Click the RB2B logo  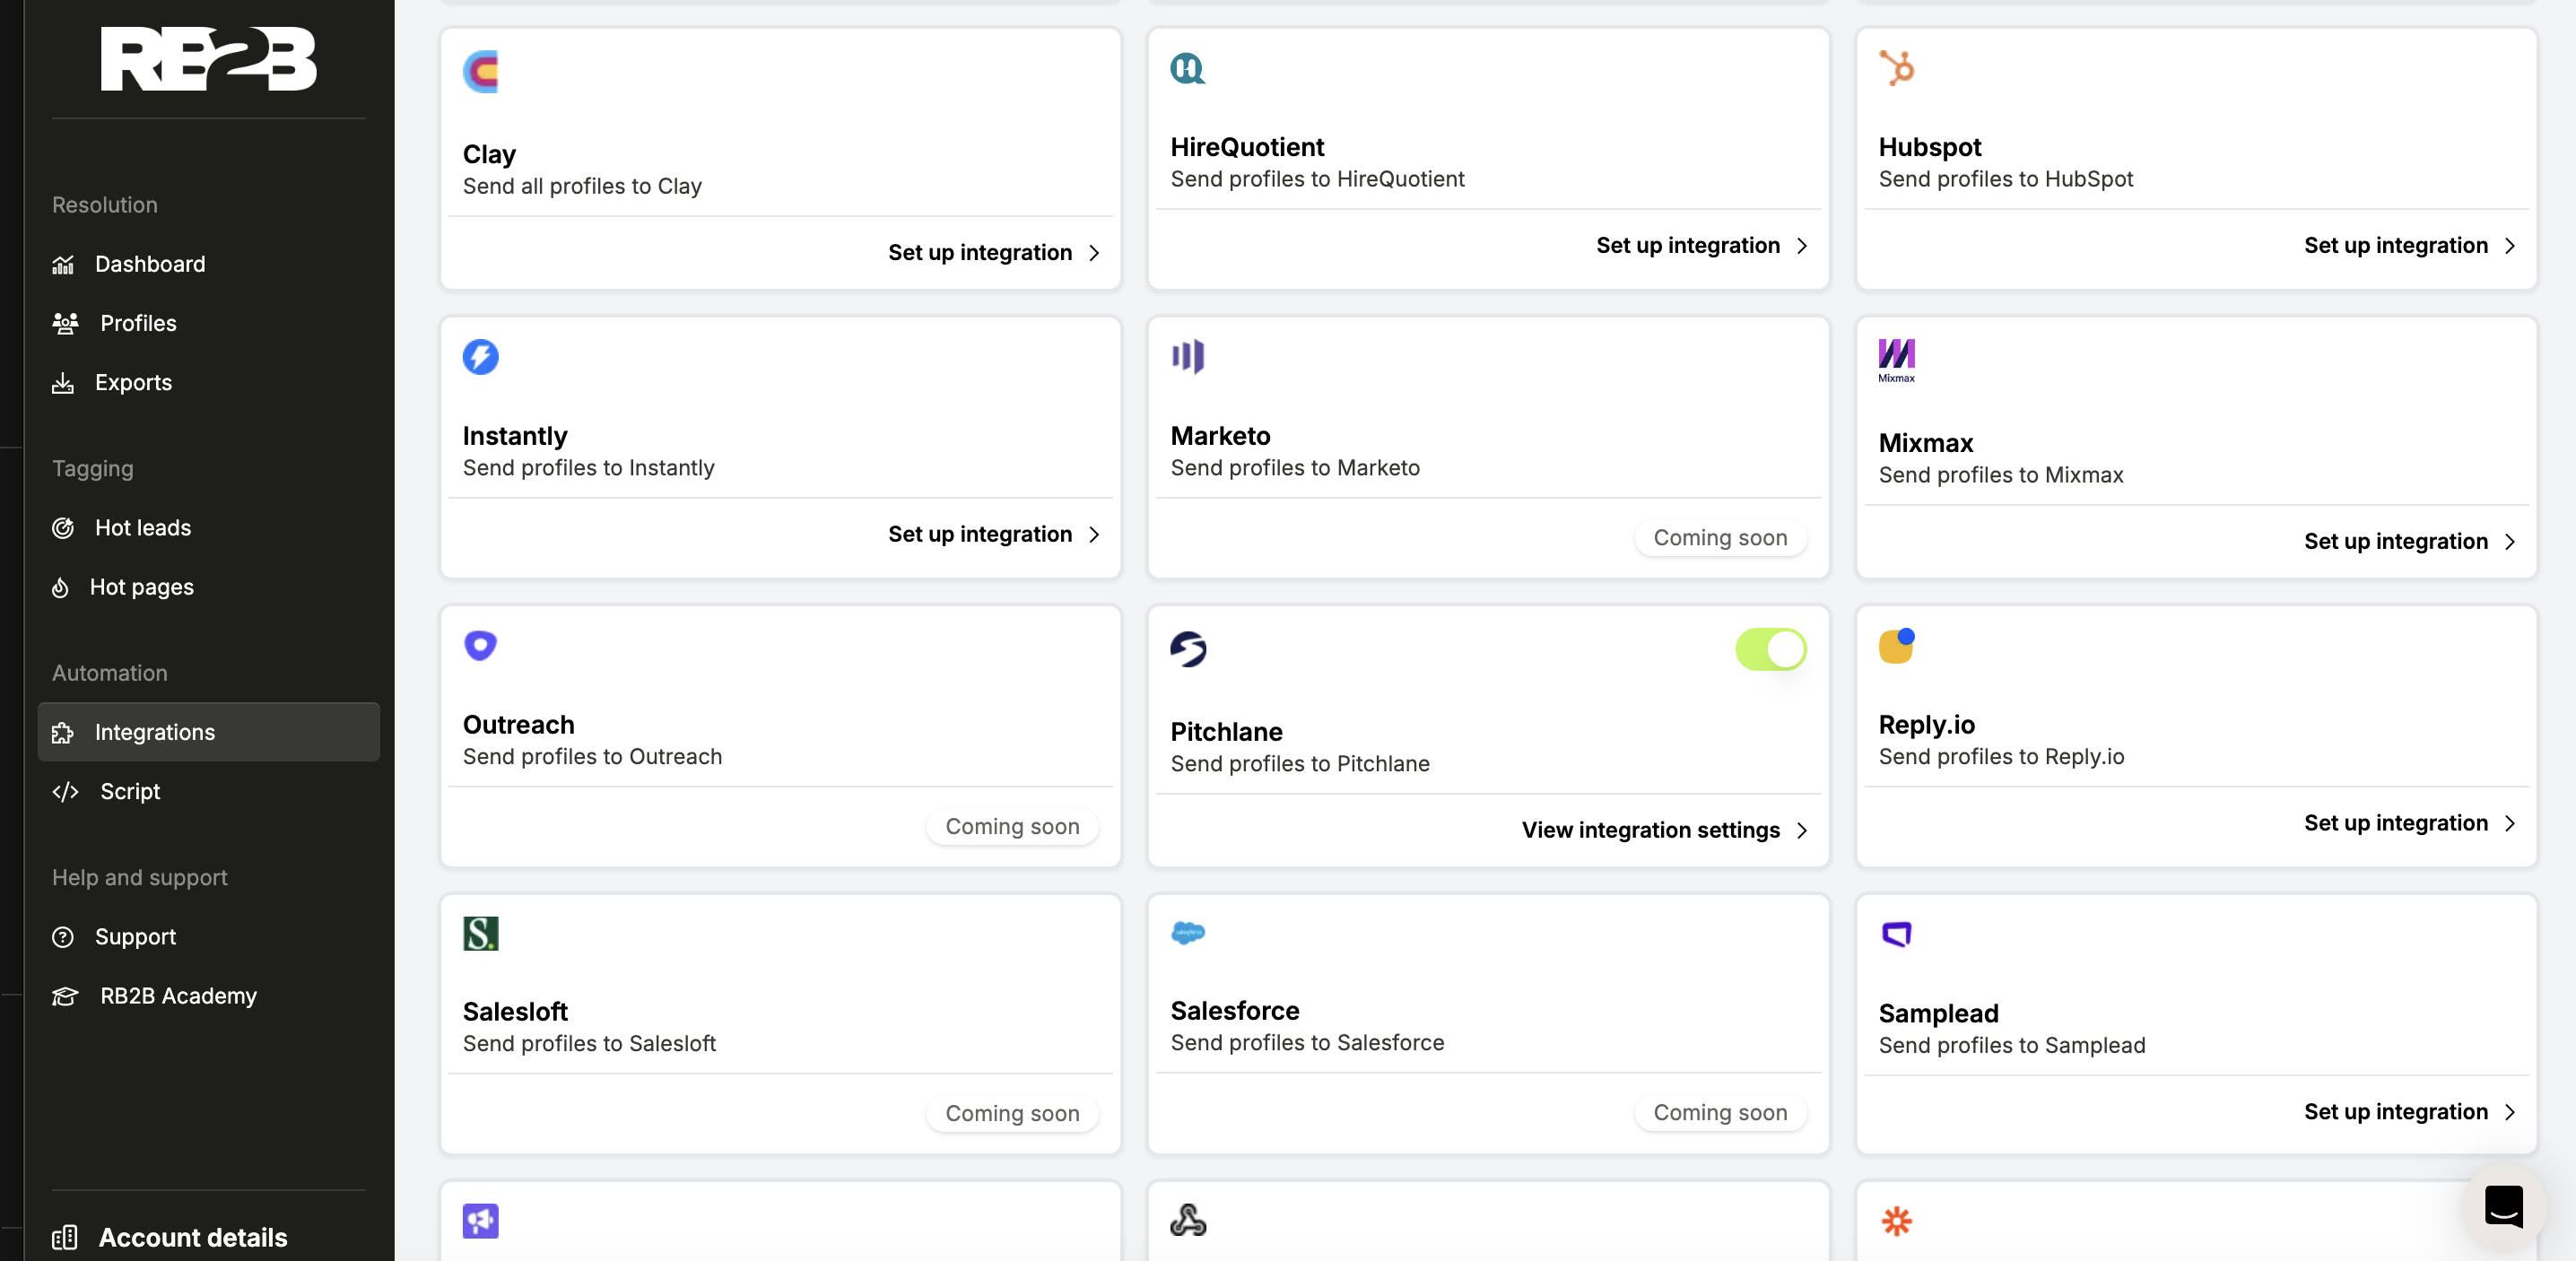tap(208, 59)
